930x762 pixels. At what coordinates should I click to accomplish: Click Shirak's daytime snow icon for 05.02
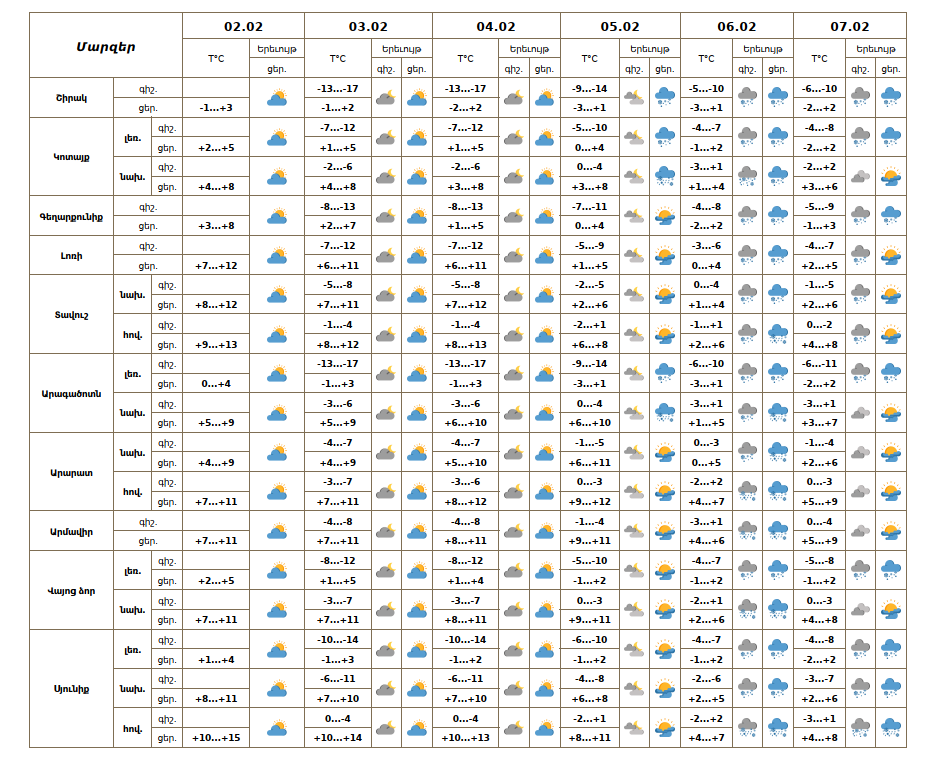point(664,98)
